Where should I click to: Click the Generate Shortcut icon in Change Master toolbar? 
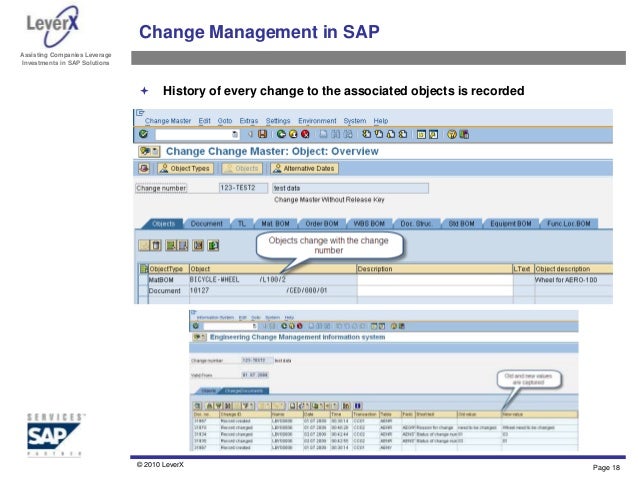pyautogui.click(x=434, y=134)
